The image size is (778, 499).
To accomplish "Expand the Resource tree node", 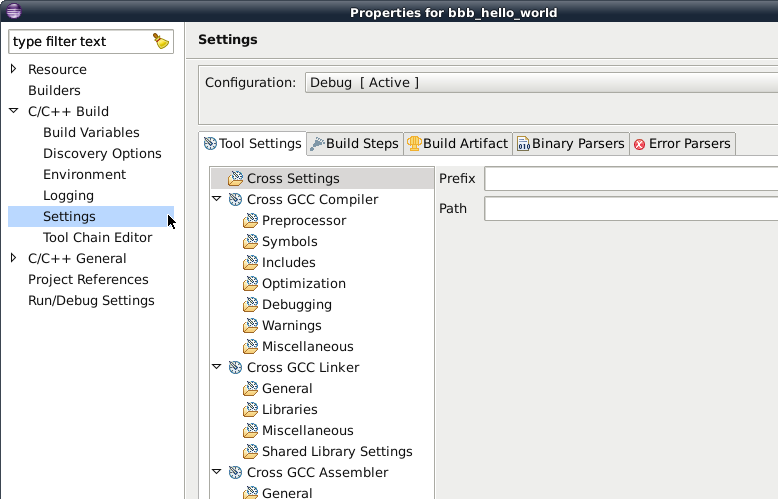I will pyautogui.click(x=14, y=69).
